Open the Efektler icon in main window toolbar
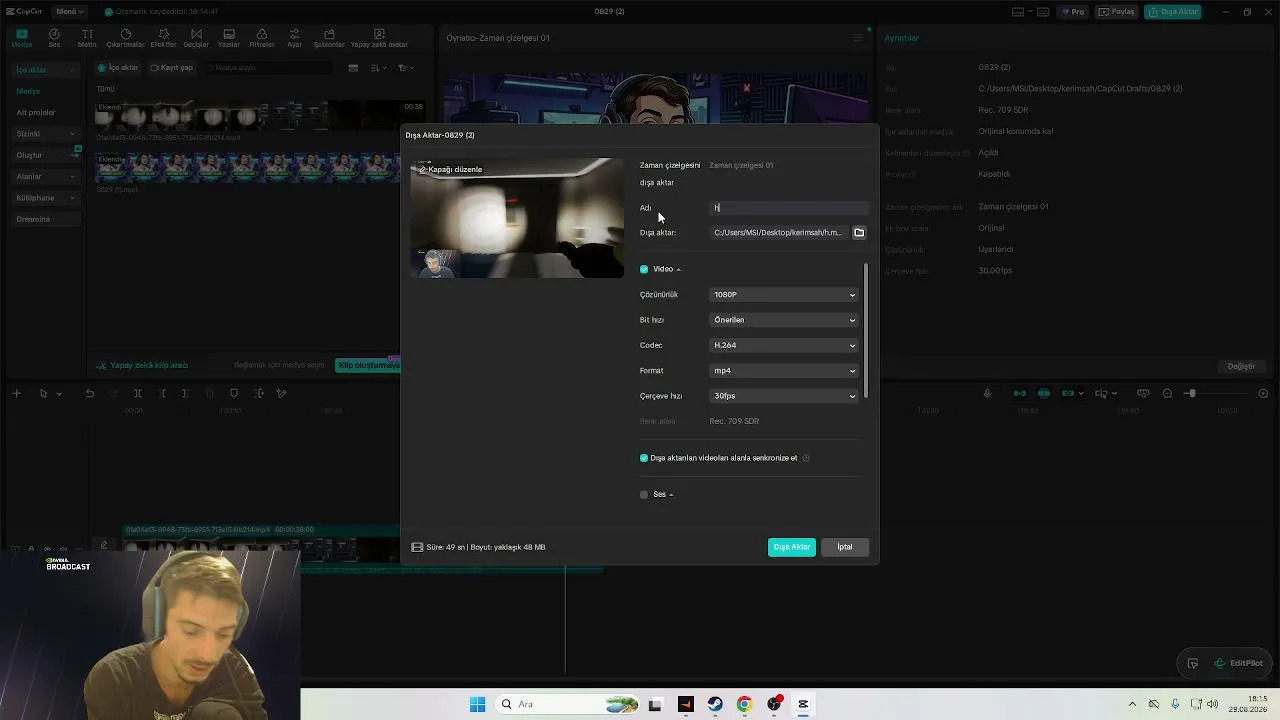The width and height of the screenshot is (1280, 720). point(163,38)
